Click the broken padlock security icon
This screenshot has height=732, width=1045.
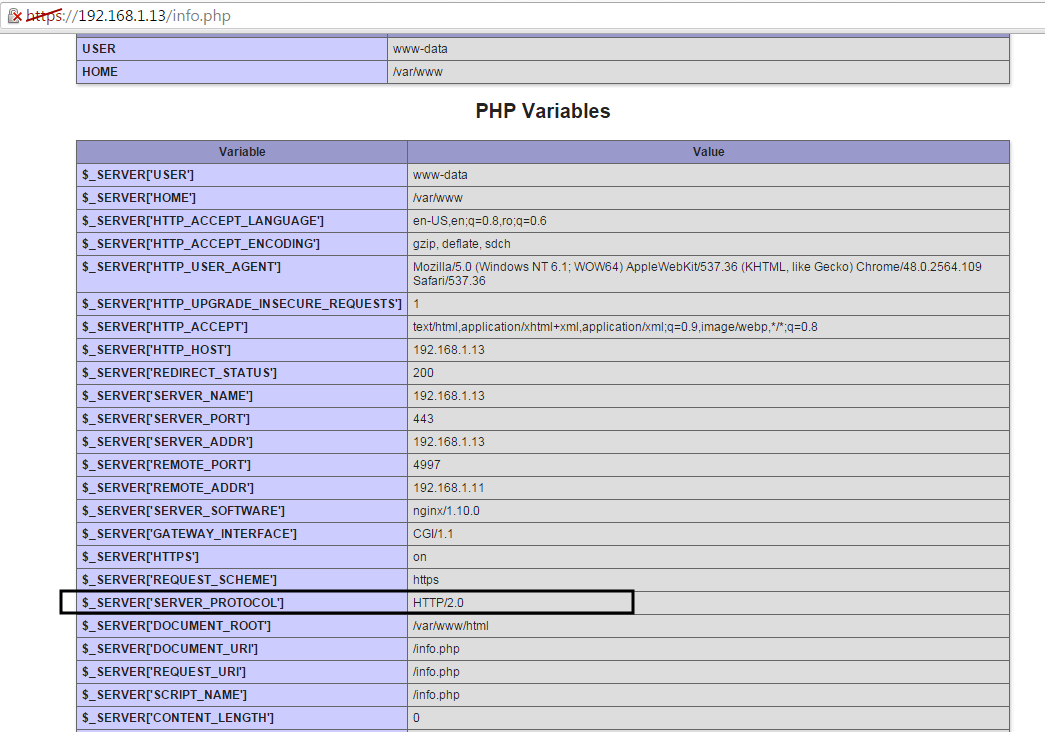tap(14, 16)
